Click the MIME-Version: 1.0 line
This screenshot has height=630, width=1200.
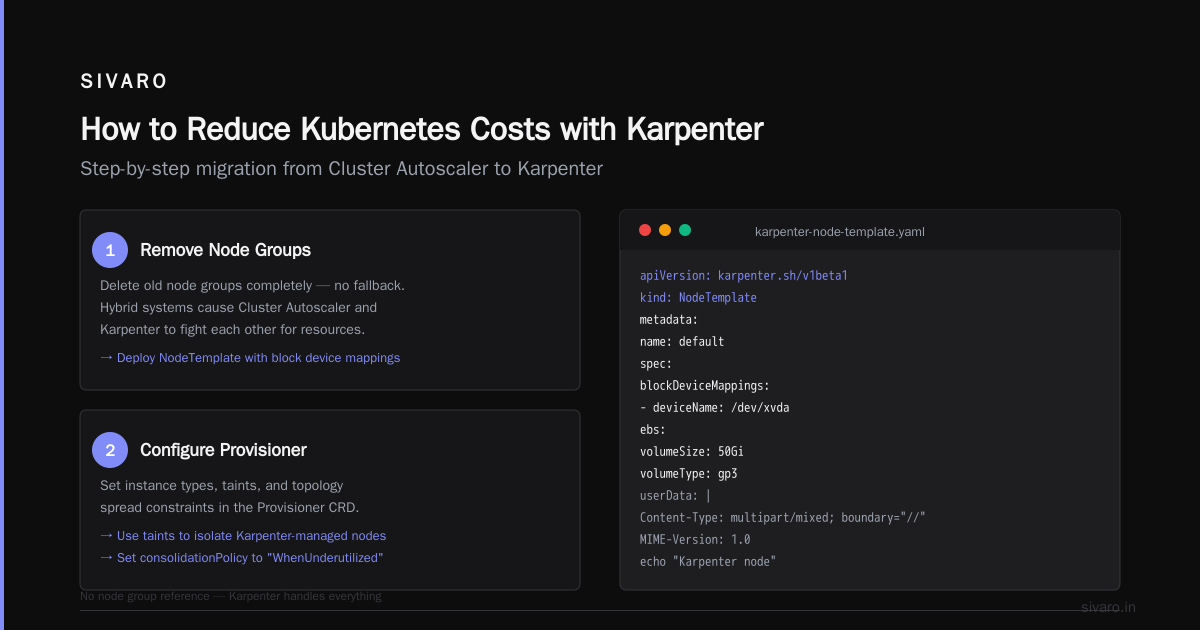click(x=695, y=539)
